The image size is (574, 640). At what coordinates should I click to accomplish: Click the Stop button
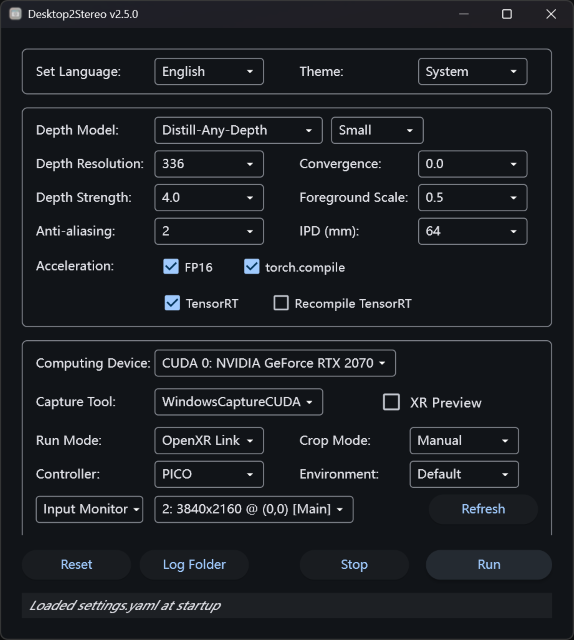tap(354, 564)
